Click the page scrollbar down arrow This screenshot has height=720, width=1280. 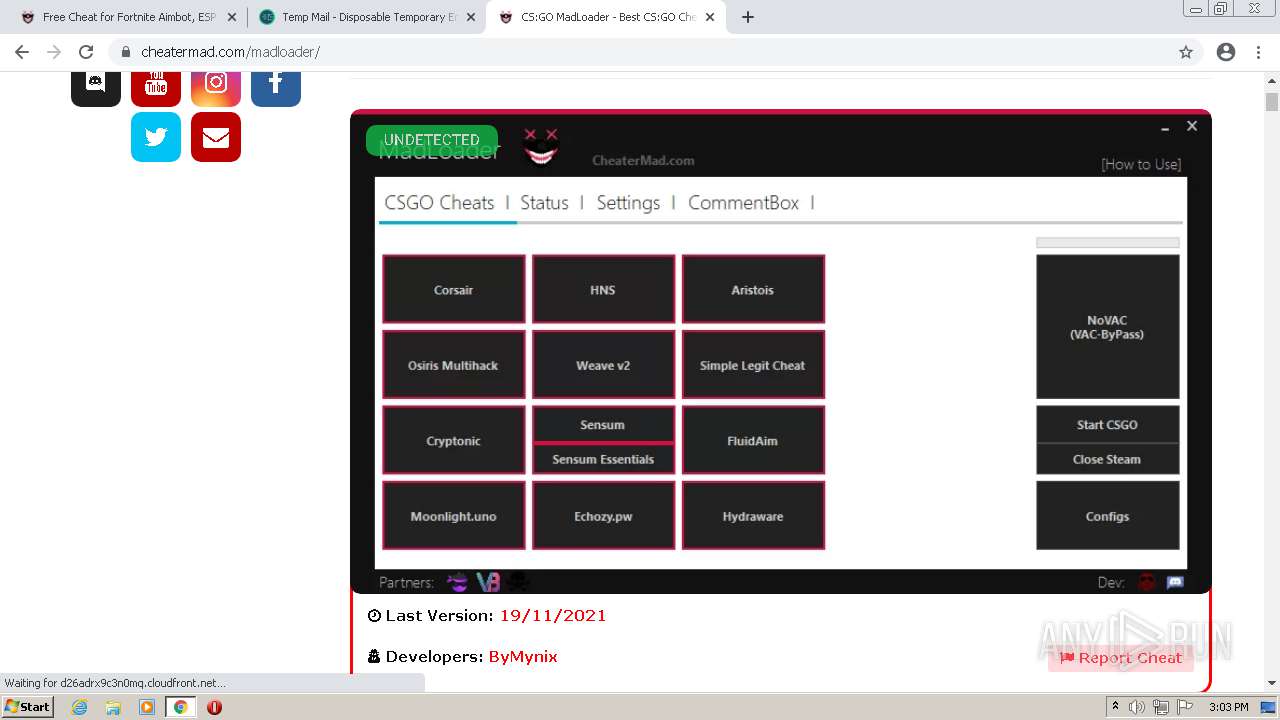pyautogui.click(x=1272, y=683)
